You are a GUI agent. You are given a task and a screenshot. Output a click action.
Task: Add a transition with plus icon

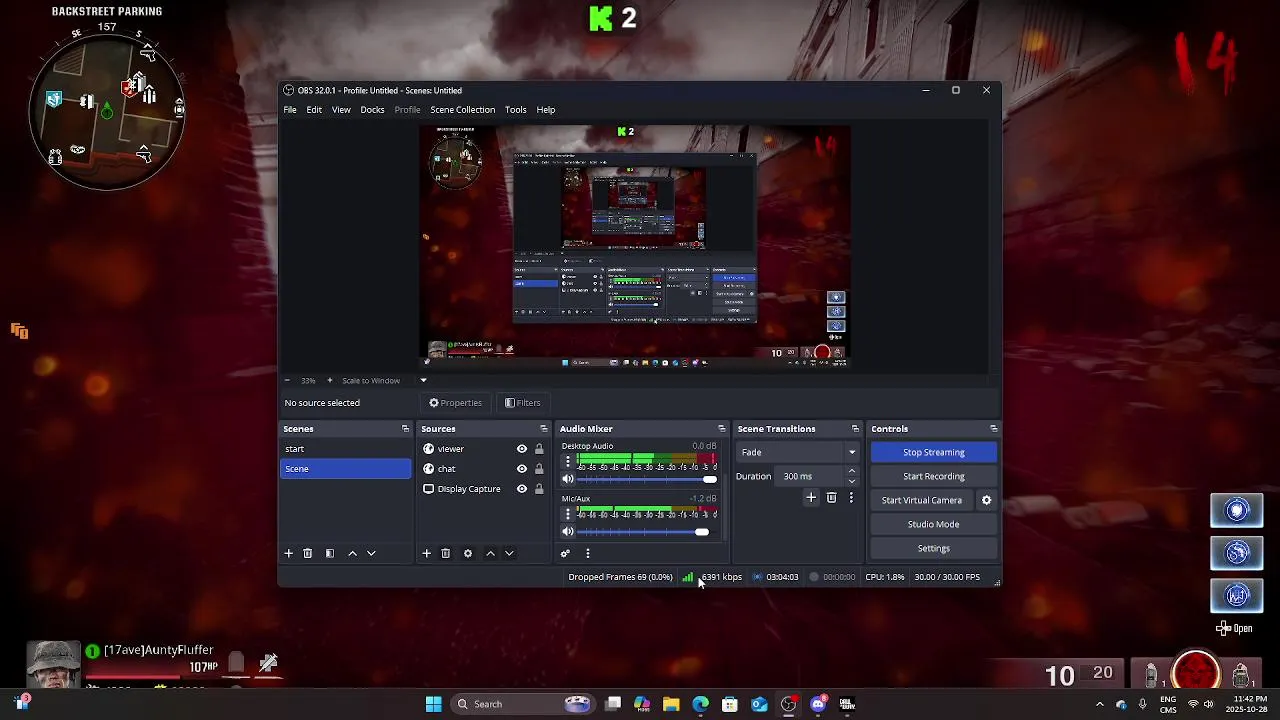coord(811,497)
